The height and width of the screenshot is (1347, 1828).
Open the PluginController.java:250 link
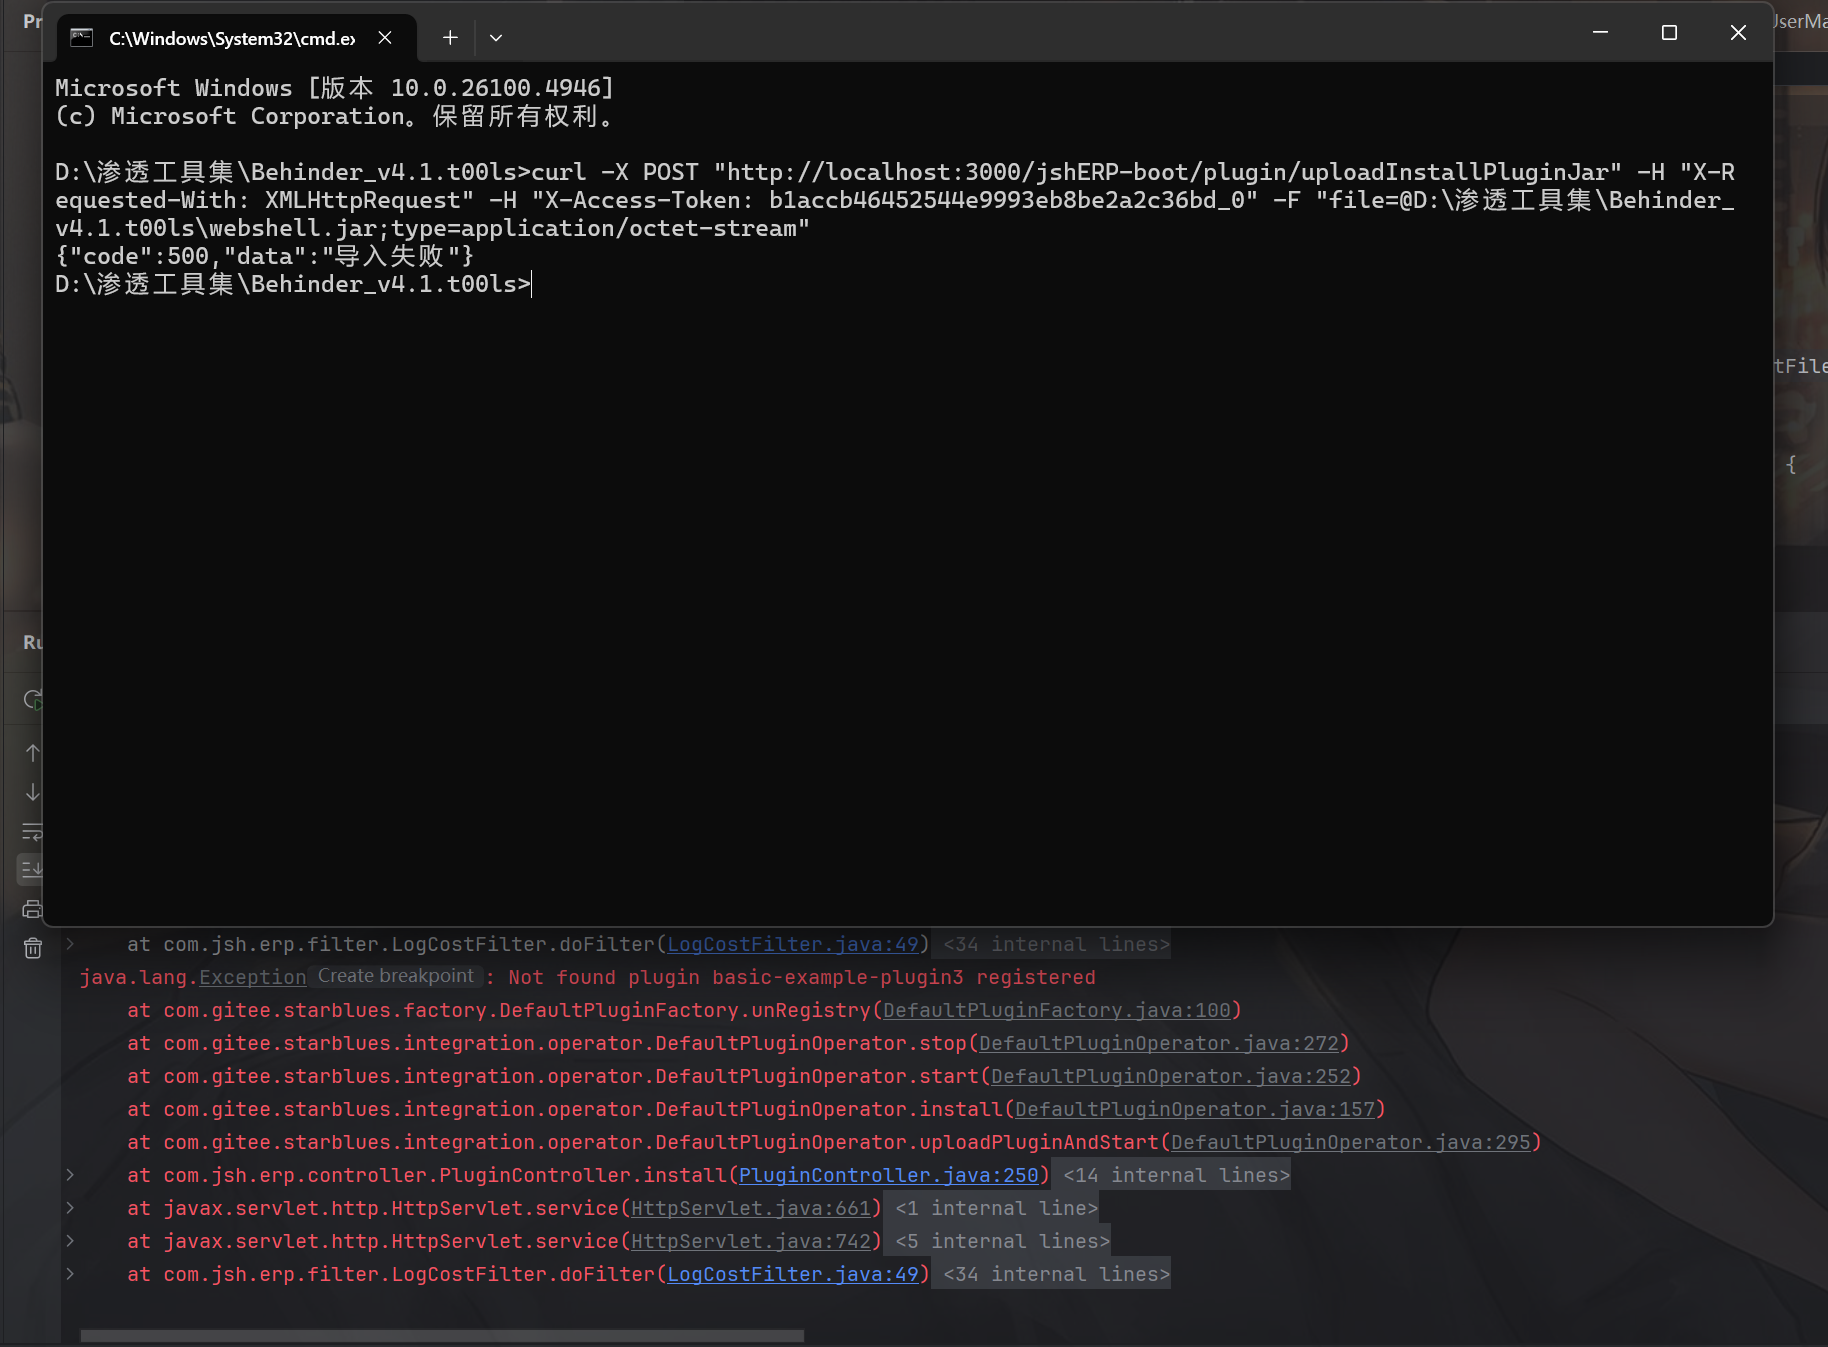coord(888,1175)
